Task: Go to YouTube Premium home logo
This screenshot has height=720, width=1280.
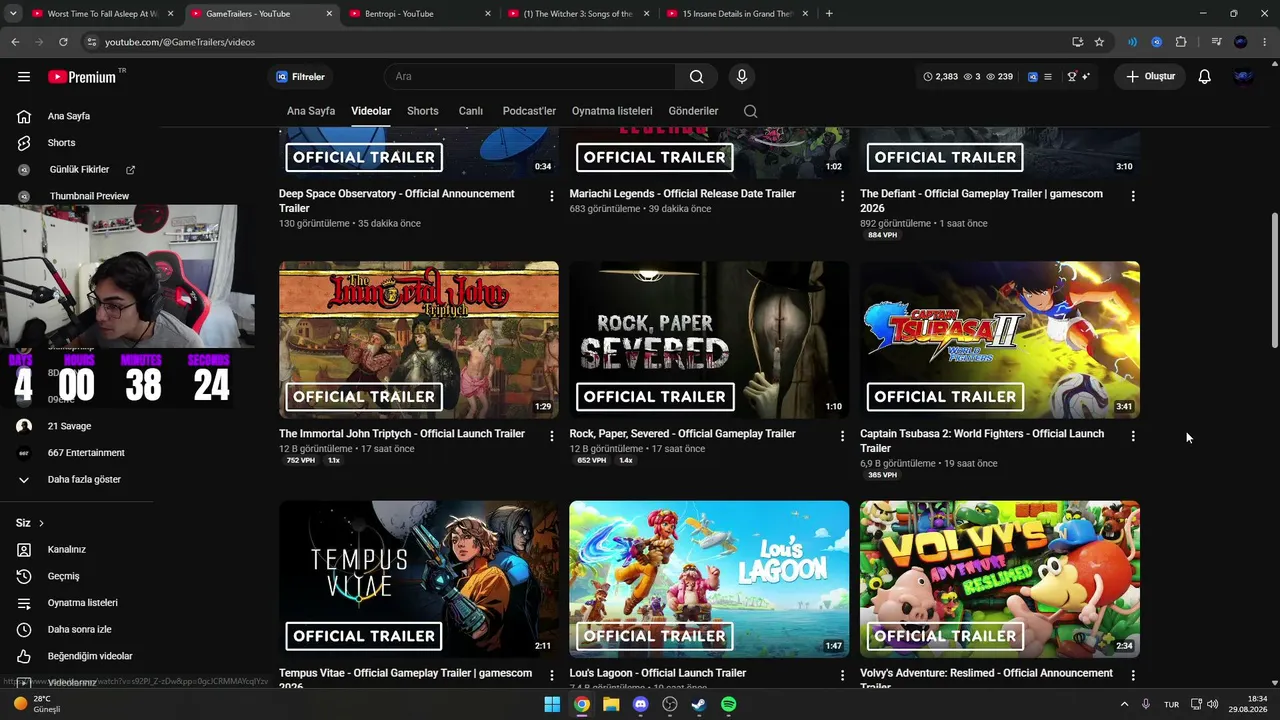Action: tap(82, 77)
